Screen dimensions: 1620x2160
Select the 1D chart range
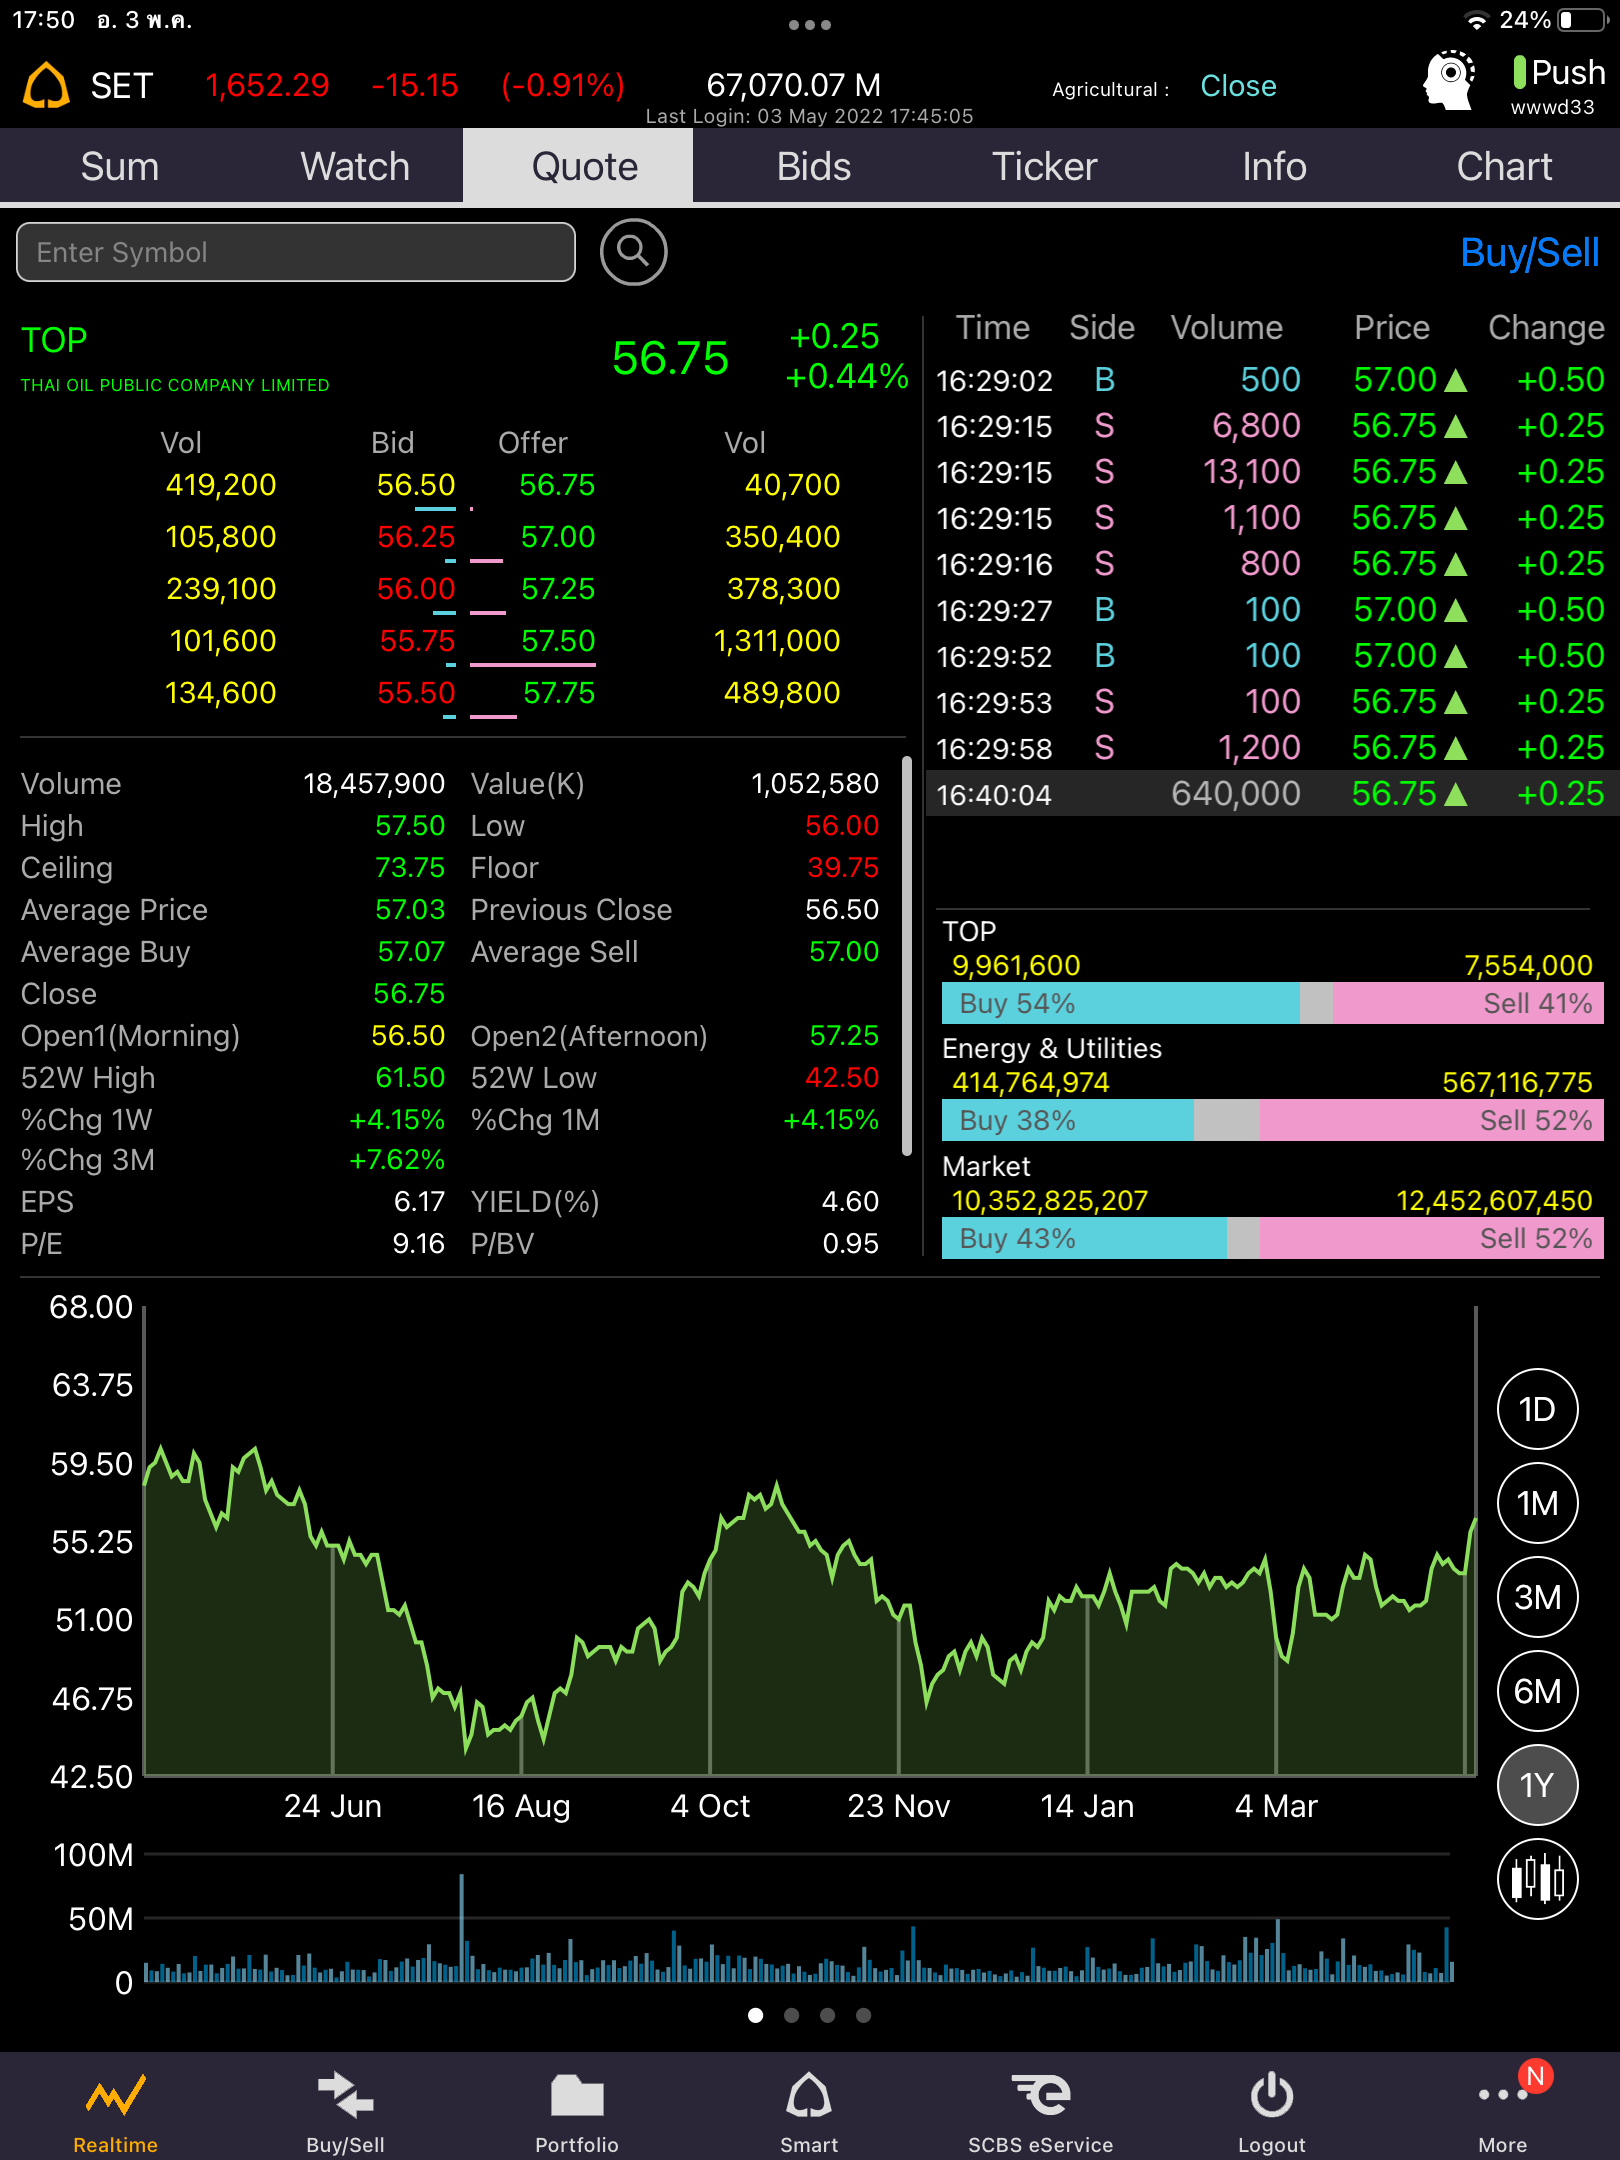(1537, 1409)
